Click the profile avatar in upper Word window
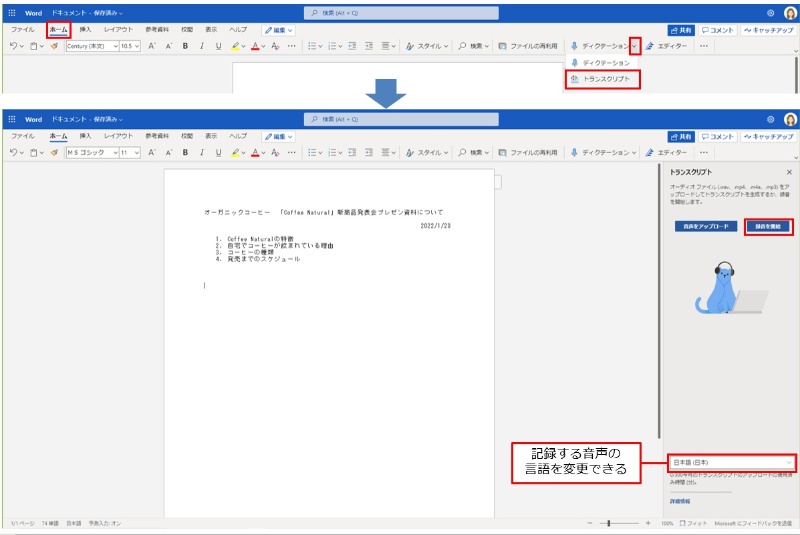The width and height of the screenshot is (800, 535). 790,13
